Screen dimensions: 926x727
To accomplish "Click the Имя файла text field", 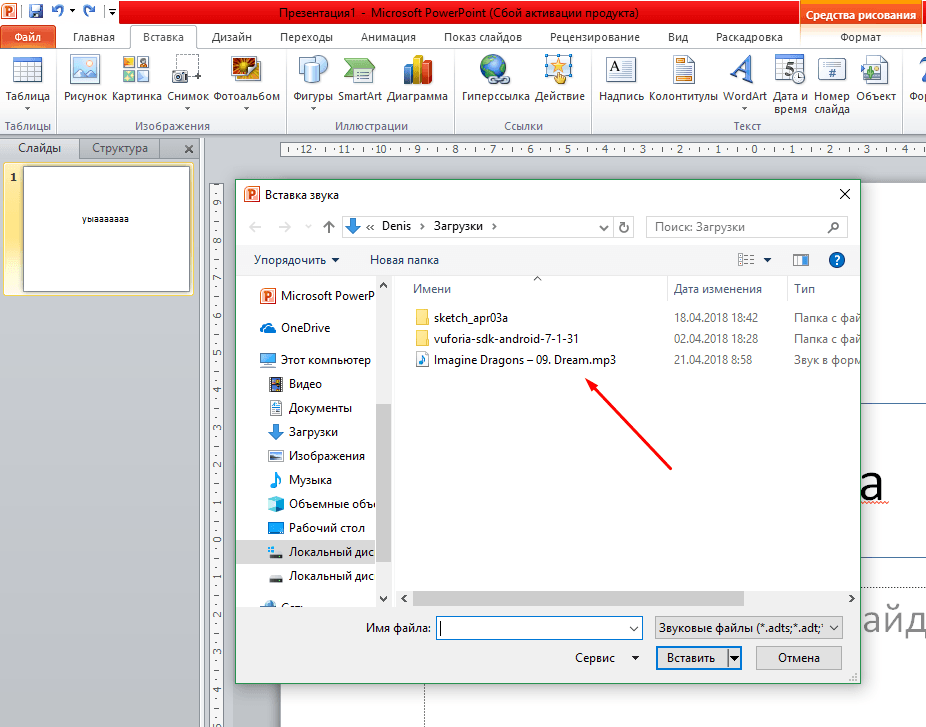I will point(533,628).
